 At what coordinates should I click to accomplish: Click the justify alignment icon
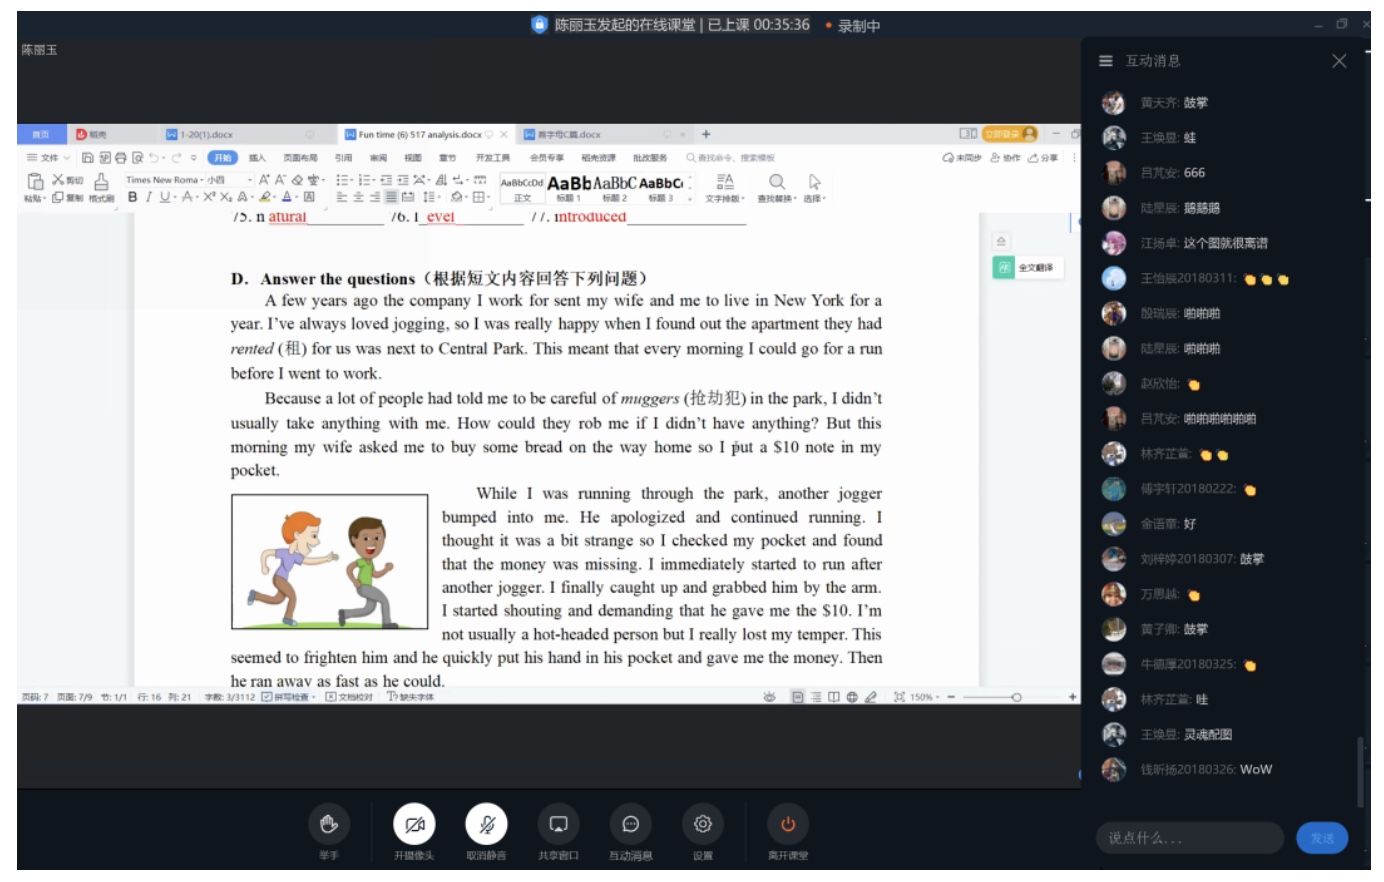pyautogui.click(x=391, y=197)
